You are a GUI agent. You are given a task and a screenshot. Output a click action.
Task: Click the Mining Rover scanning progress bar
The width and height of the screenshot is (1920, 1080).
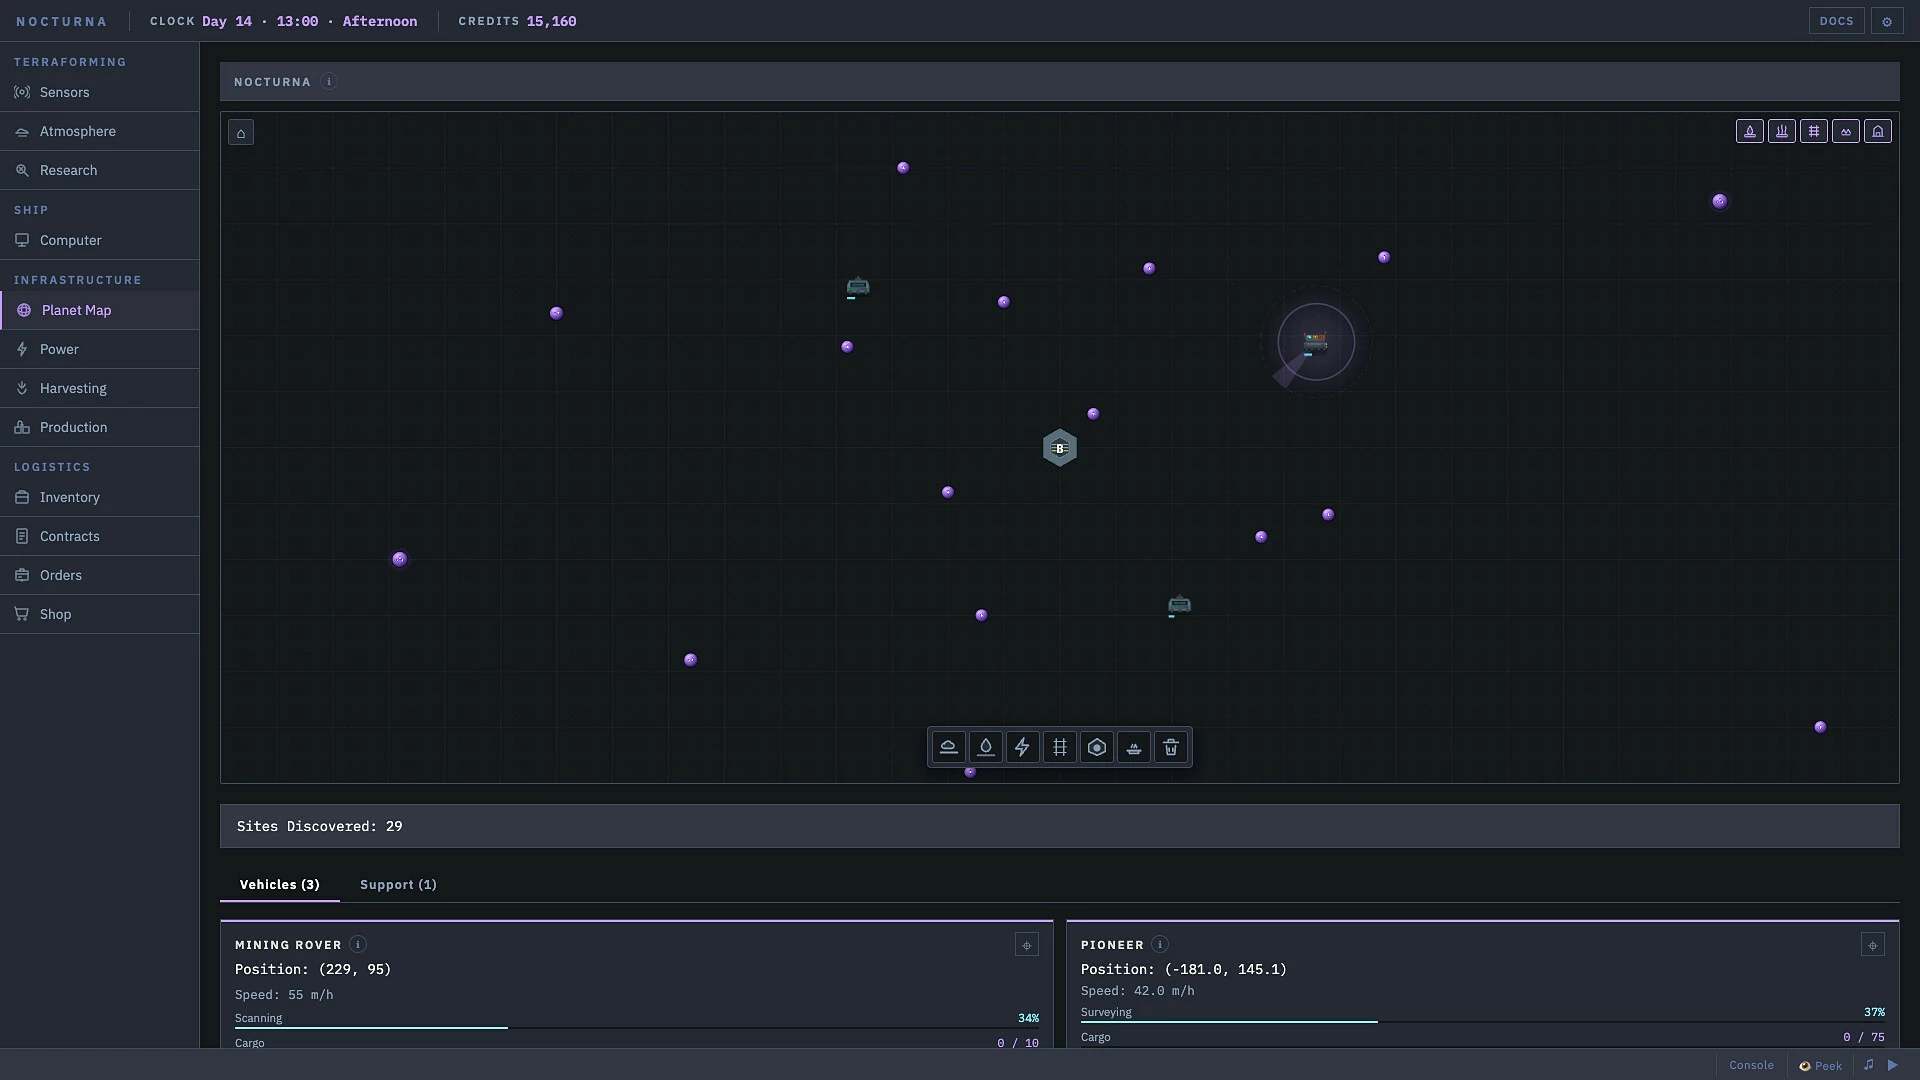(x=636, y=1027)
